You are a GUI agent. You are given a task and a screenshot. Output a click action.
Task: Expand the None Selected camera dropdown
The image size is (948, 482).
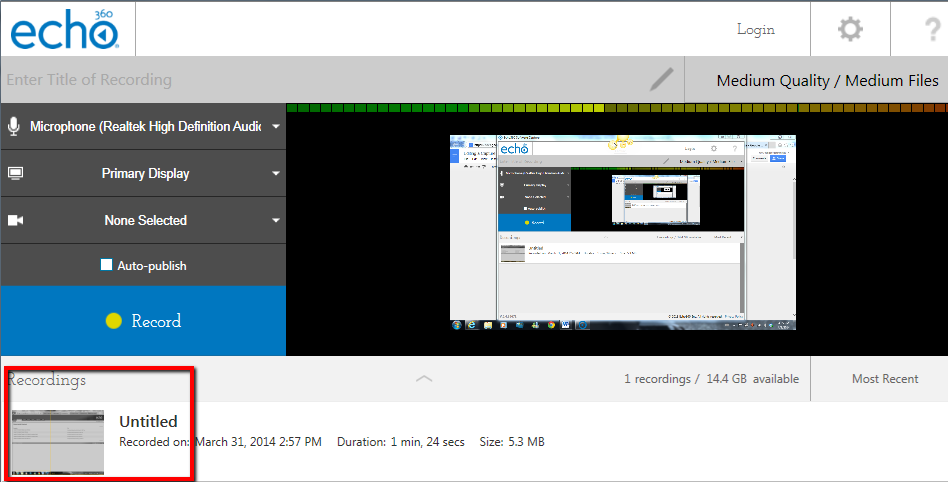tap(276, 220)
